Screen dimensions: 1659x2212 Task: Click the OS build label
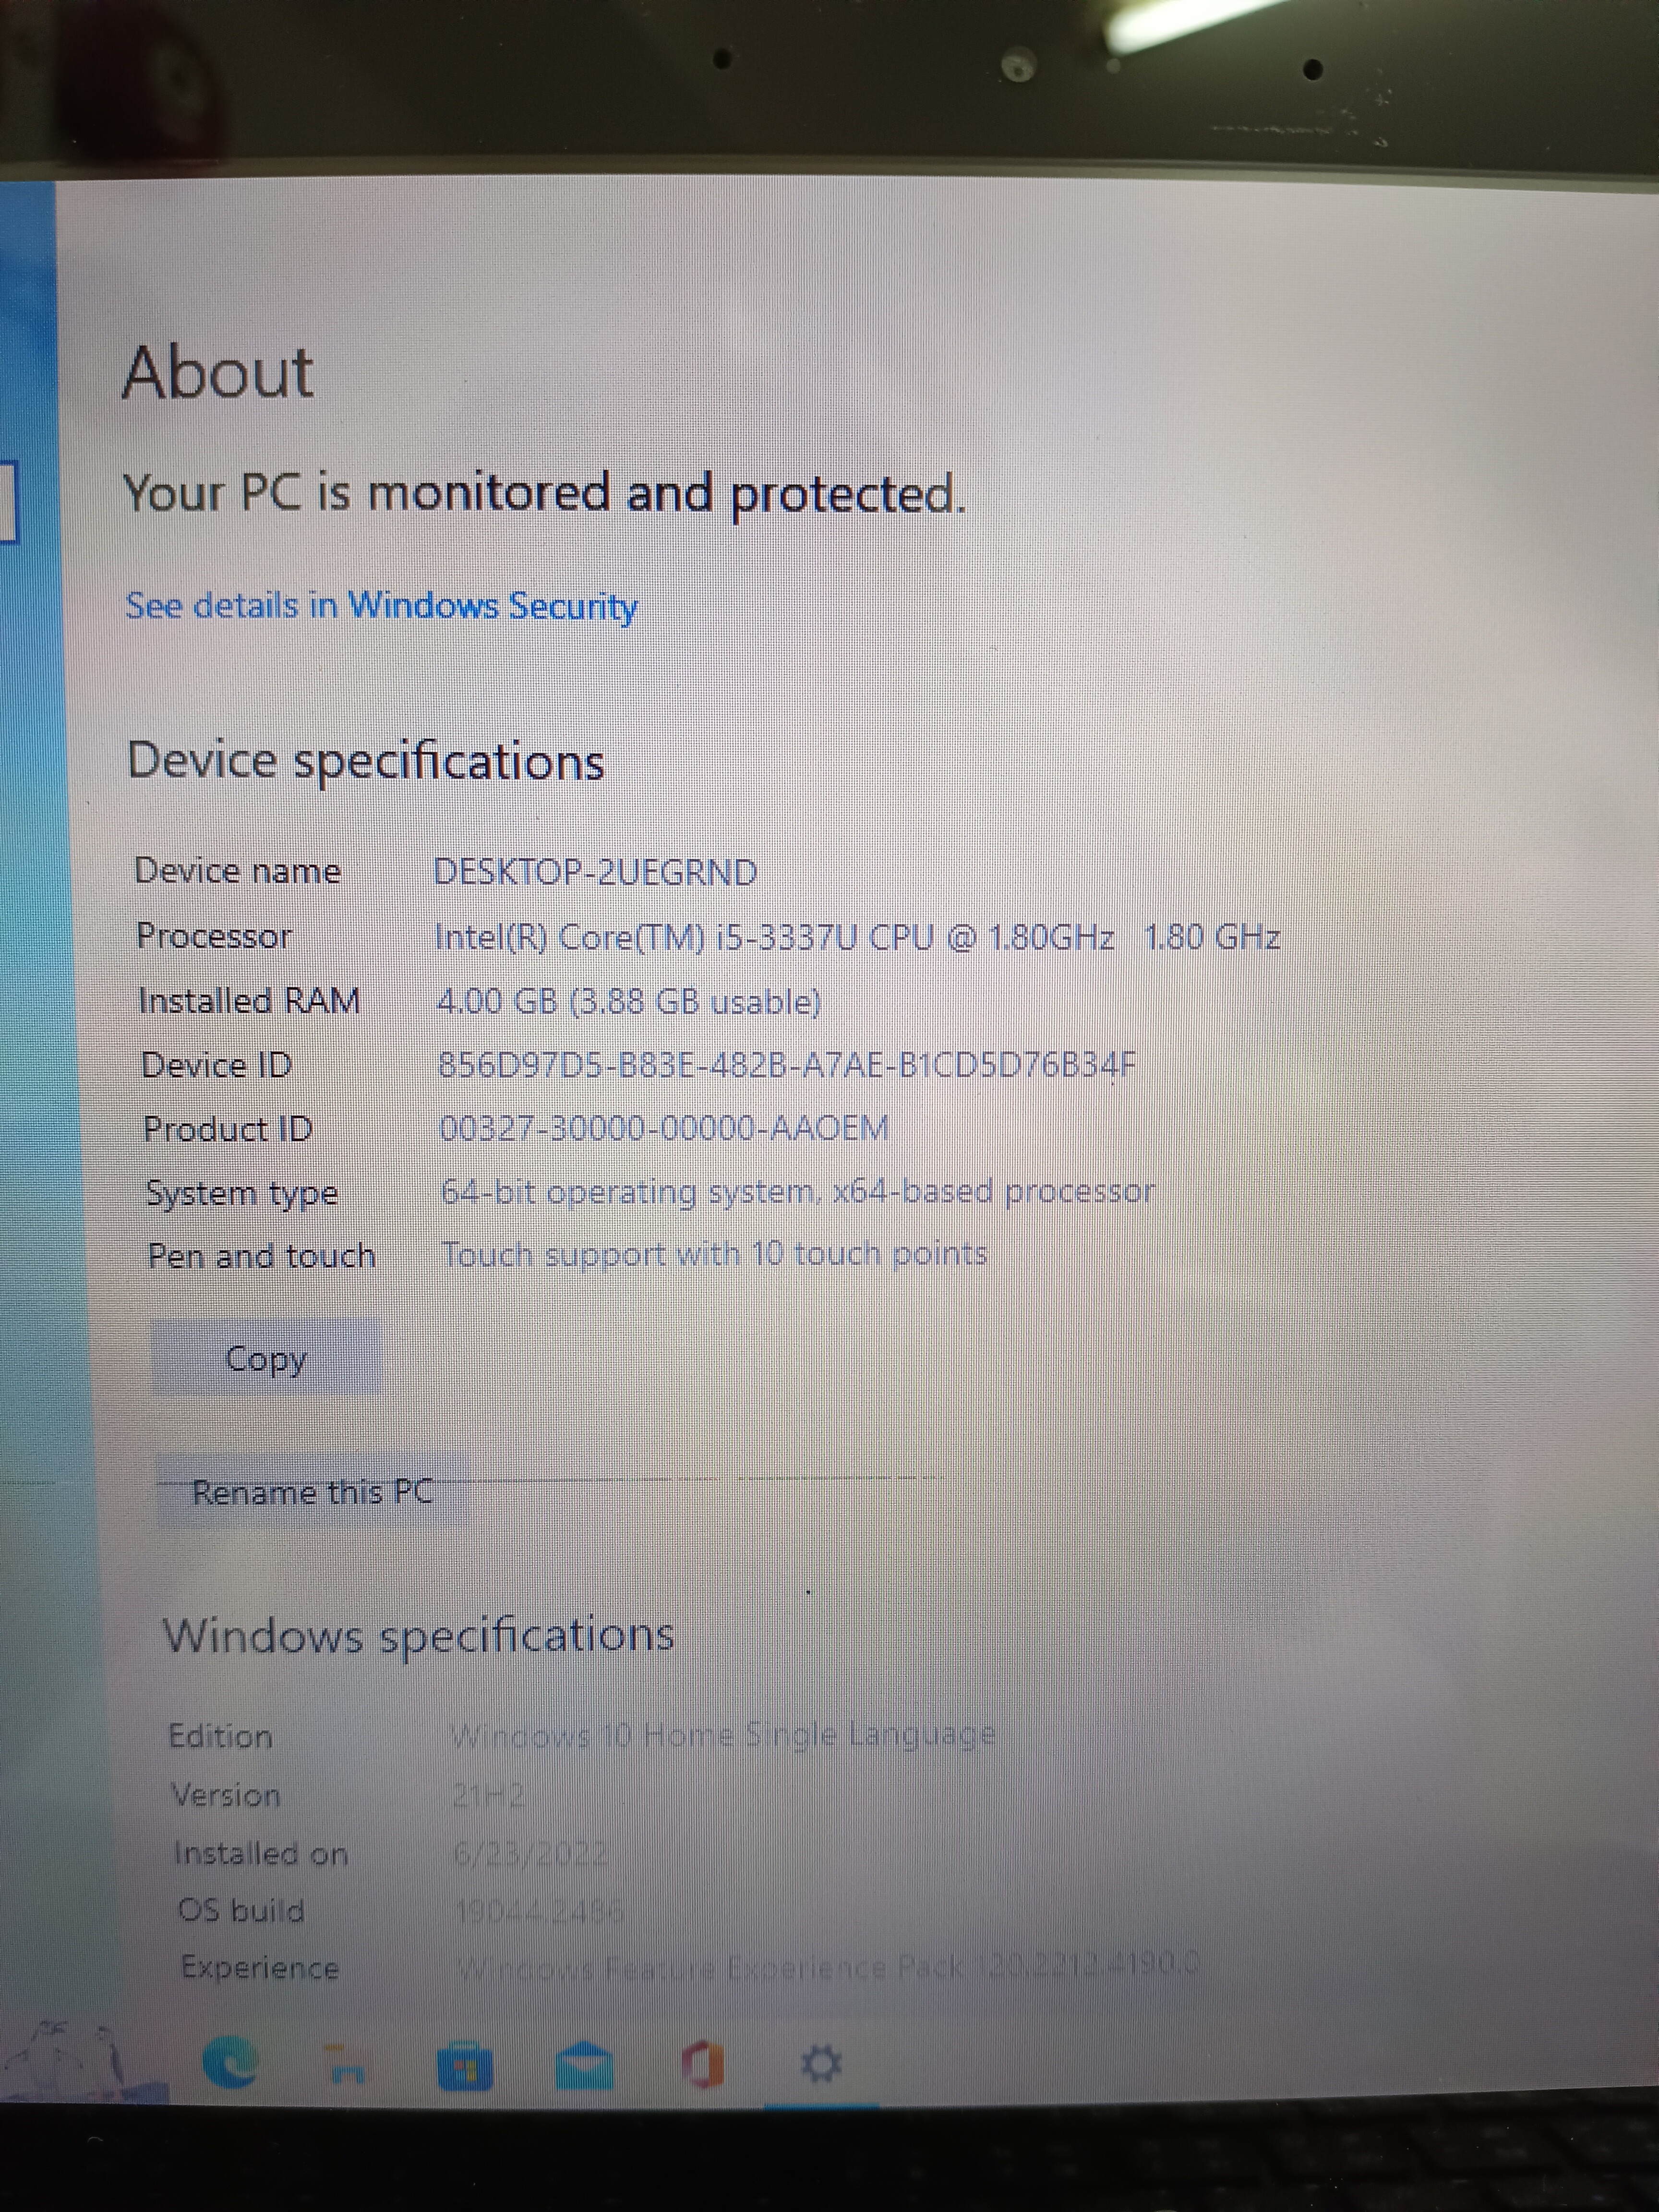tap(241, 1910)
